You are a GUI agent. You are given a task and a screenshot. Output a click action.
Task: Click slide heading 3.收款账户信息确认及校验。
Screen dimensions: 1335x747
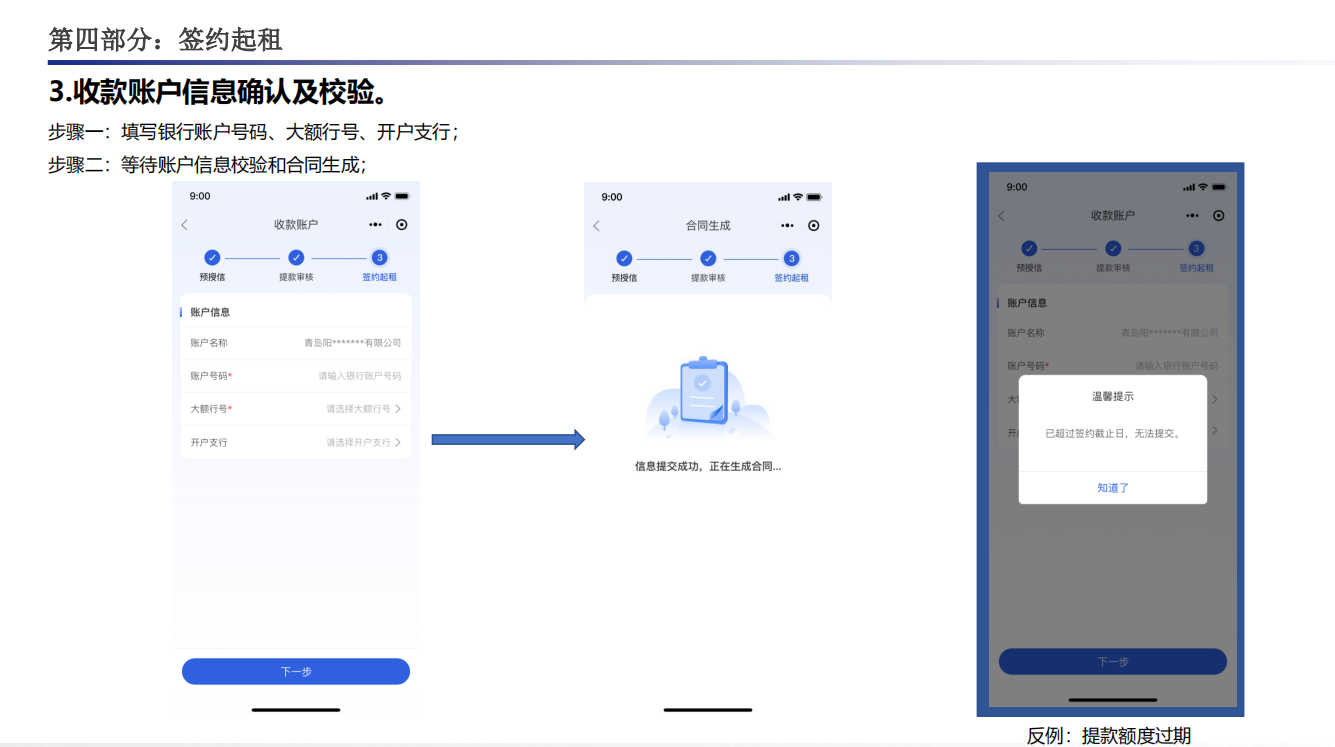(220, 92)
